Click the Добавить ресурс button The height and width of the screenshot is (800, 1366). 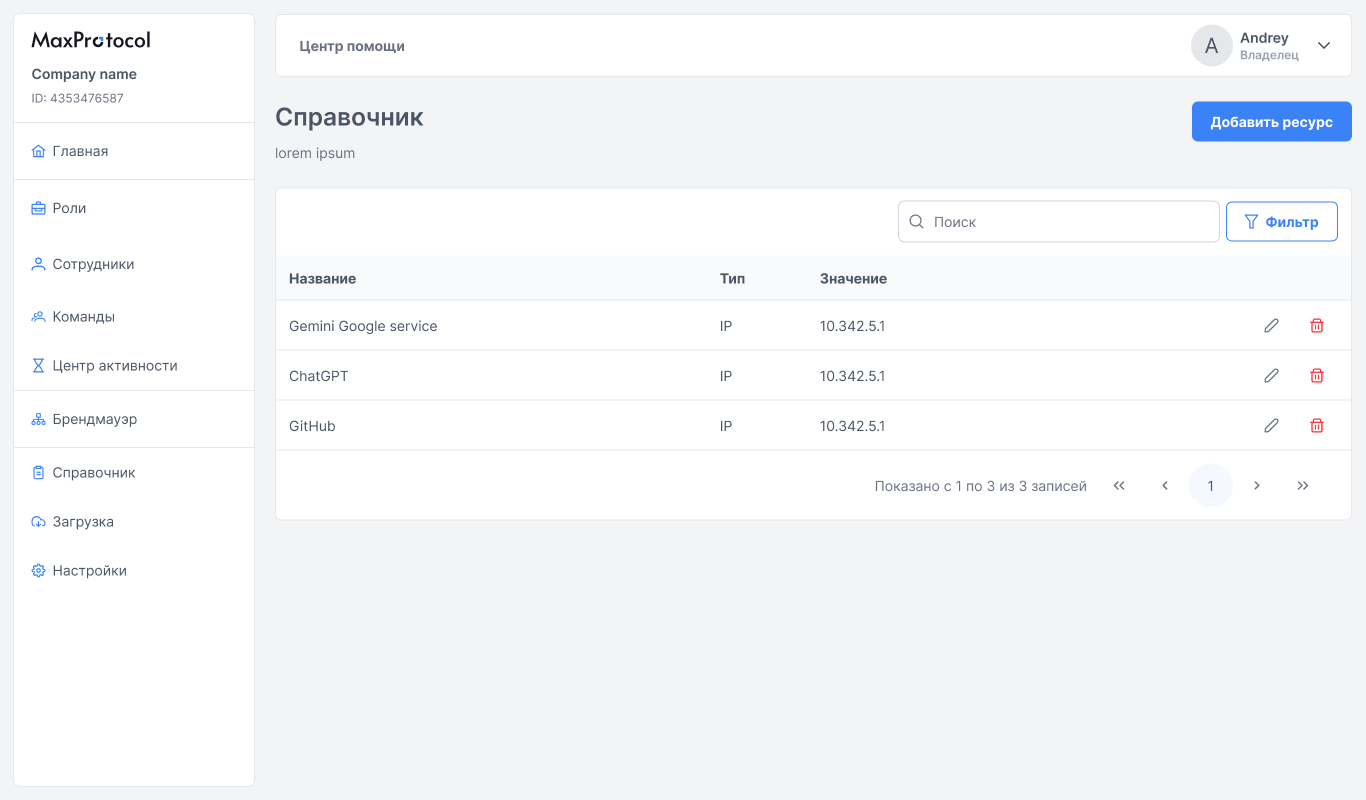coord(1271,122)
